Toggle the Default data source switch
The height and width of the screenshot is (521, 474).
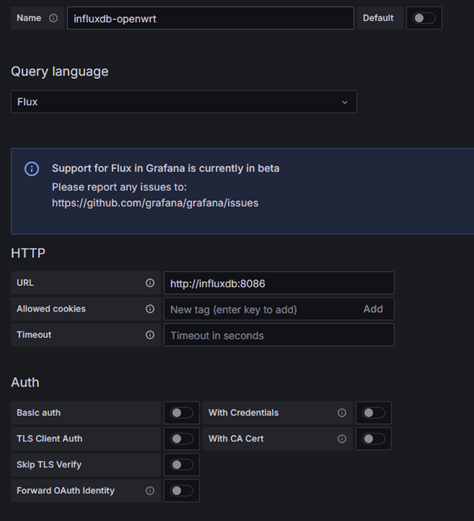click(x=424, y=18)
